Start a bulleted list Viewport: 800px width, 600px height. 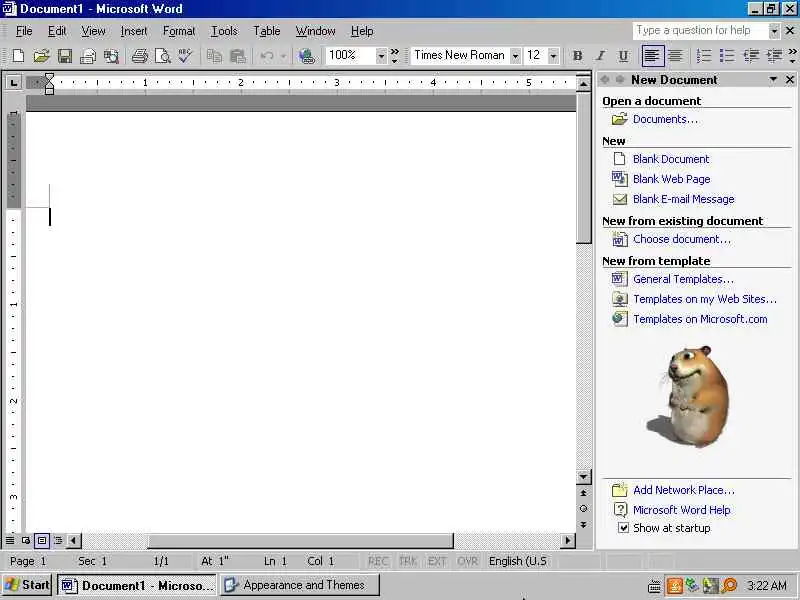pyautogui.click(x=727, y=56)
